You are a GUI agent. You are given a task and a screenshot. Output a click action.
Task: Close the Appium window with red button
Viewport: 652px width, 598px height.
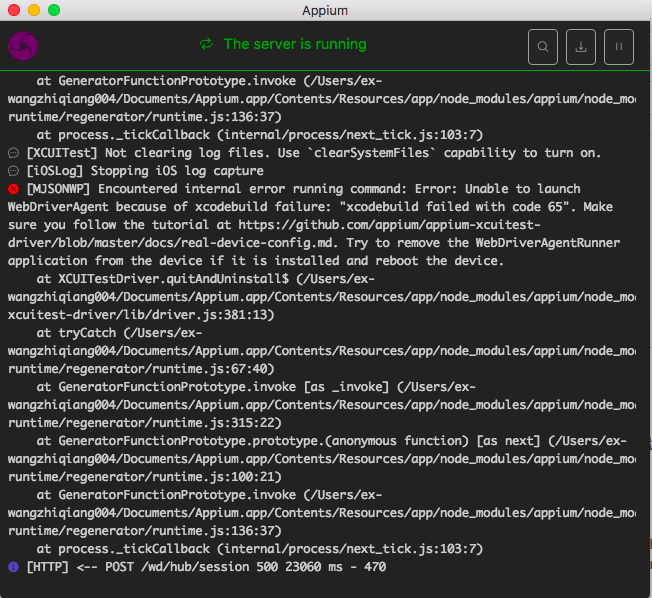tap(14, 10)
